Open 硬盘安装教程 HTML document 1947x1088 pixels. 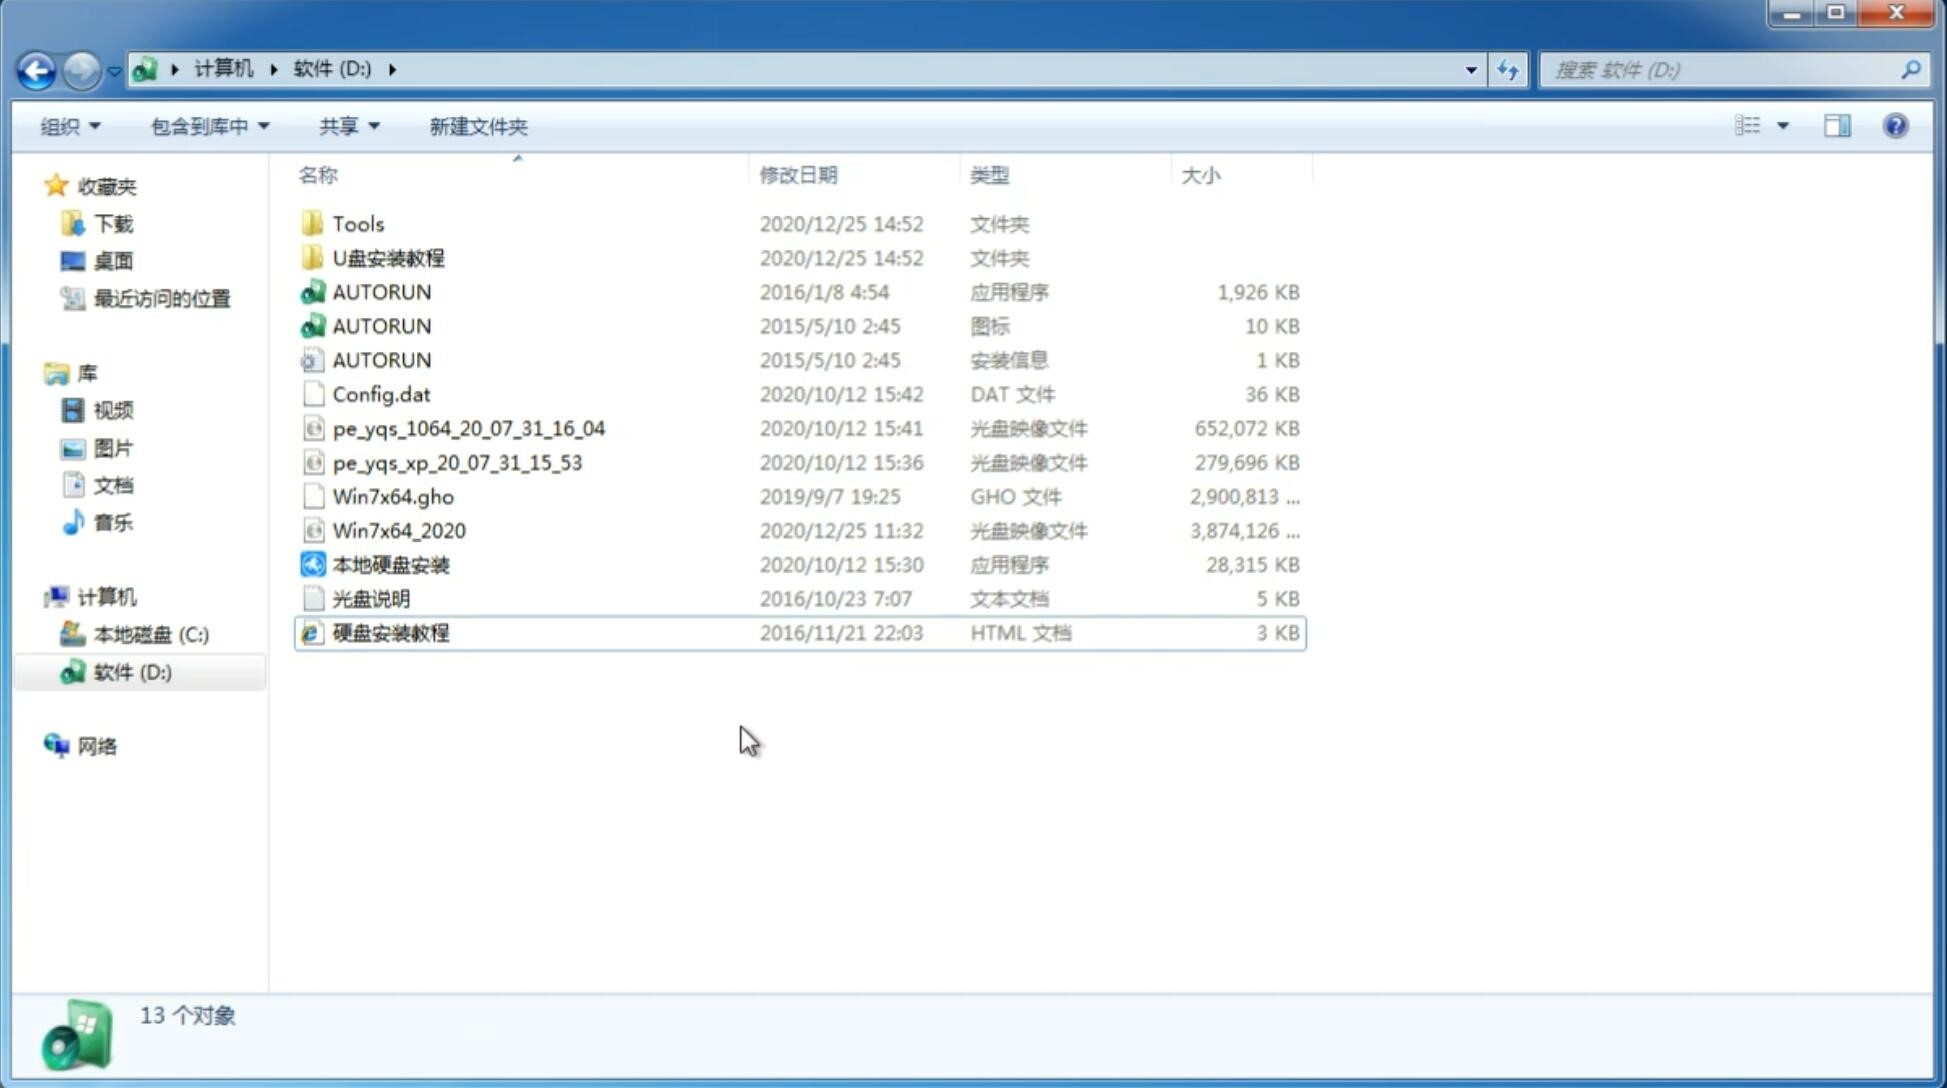pyautogui.click(x=389, y=632)
